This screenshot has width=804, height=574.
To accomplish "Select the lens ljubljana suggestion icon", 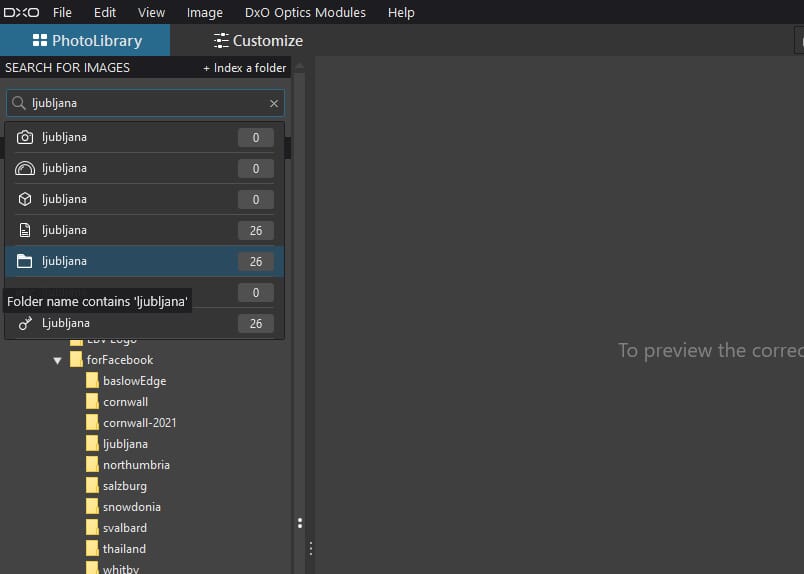I will (x=25, y=168).
